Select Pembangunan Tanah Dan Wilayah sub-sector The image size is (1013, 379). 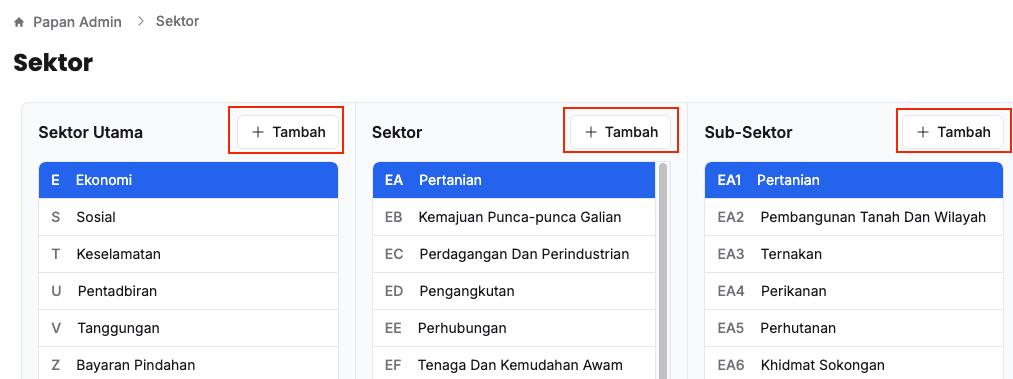pyautogui.click(x=854, y=217)
